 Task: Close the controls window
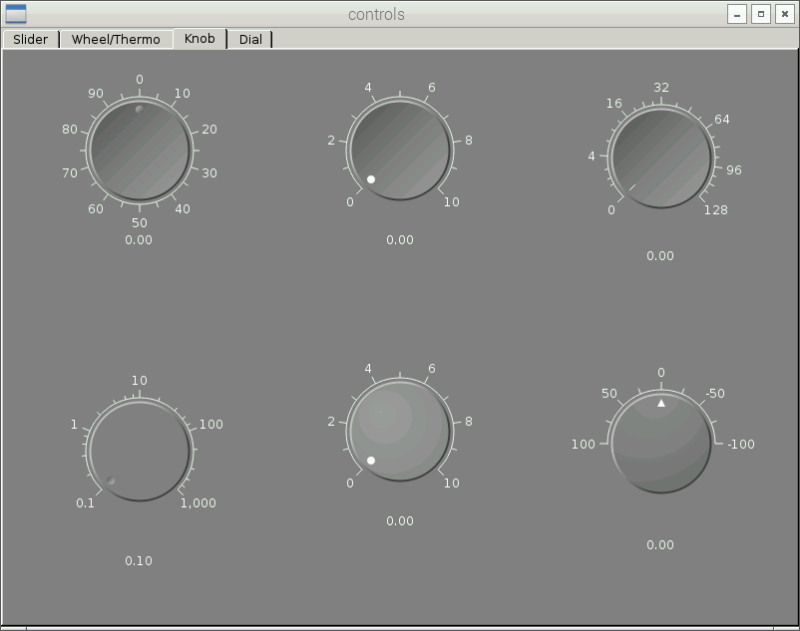(785, 14)
